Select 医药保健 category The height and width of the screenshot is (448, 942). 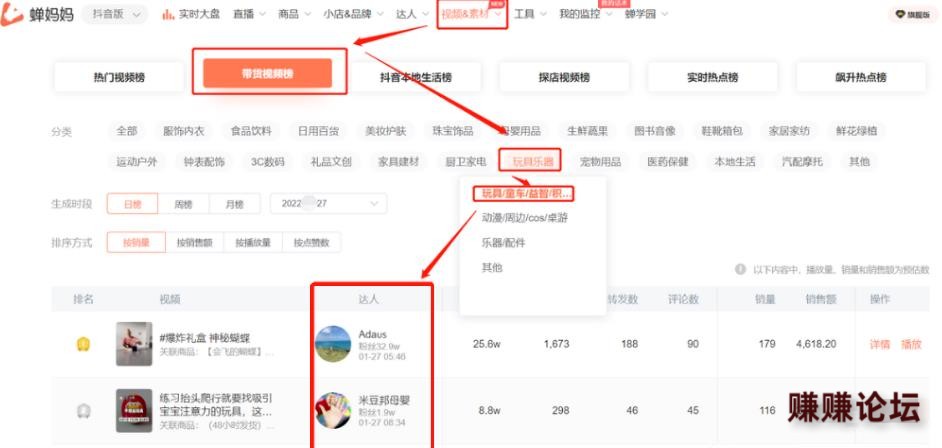point(667,162)
